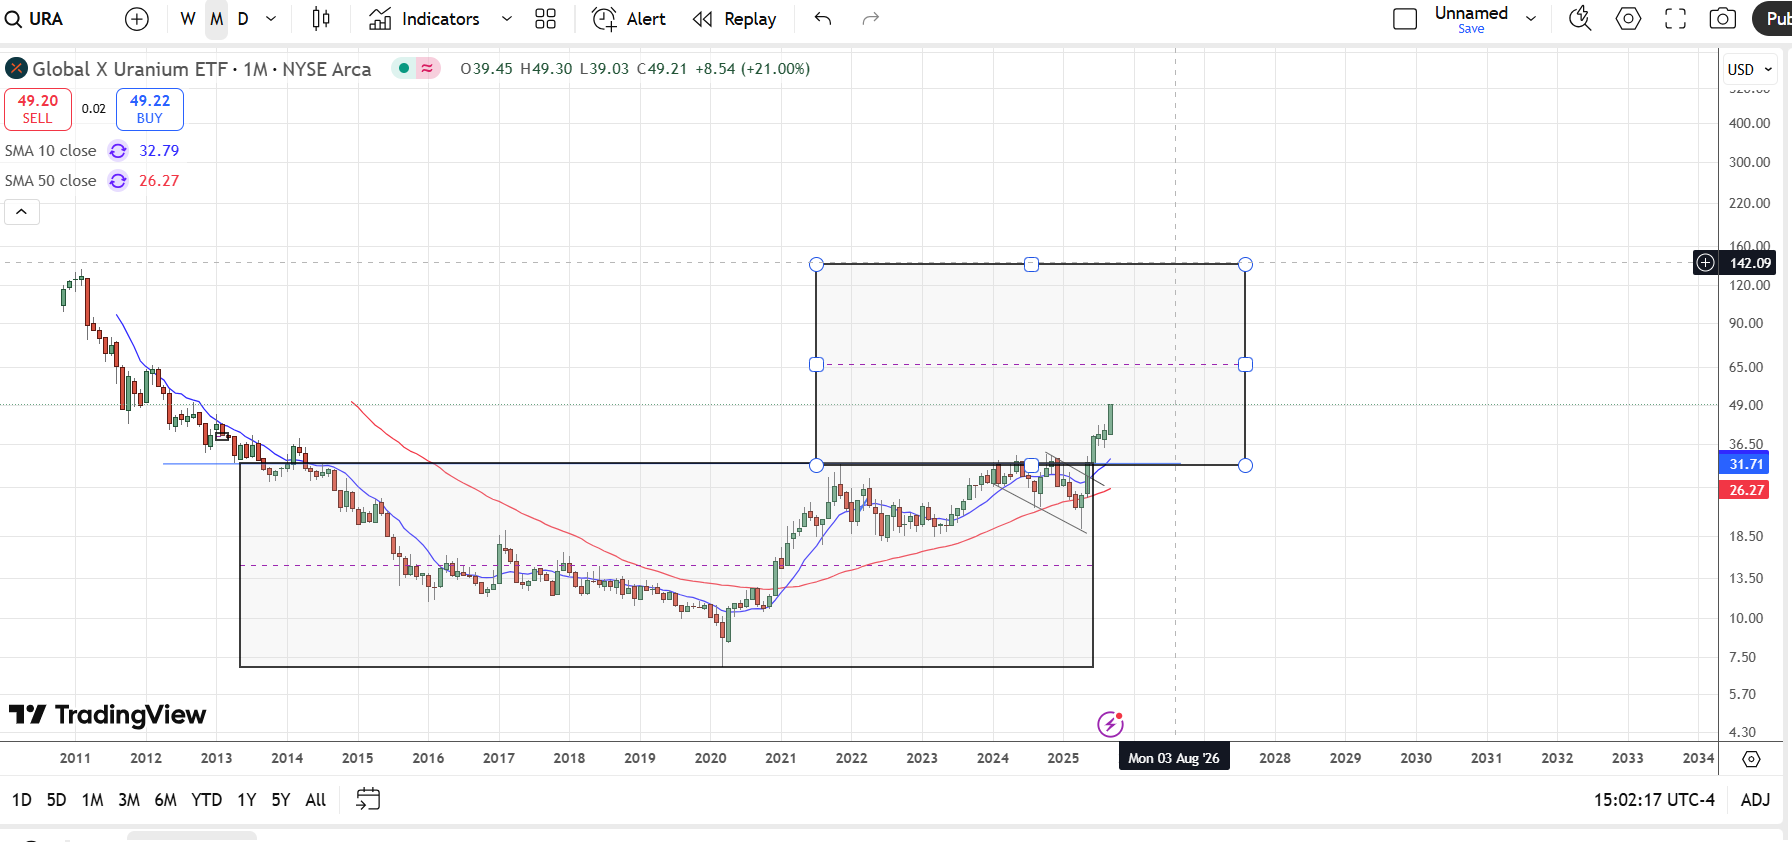The image size is (1792, 842).
Task: Open the layout setup grid icon
Action: click(x=545, y=19)
